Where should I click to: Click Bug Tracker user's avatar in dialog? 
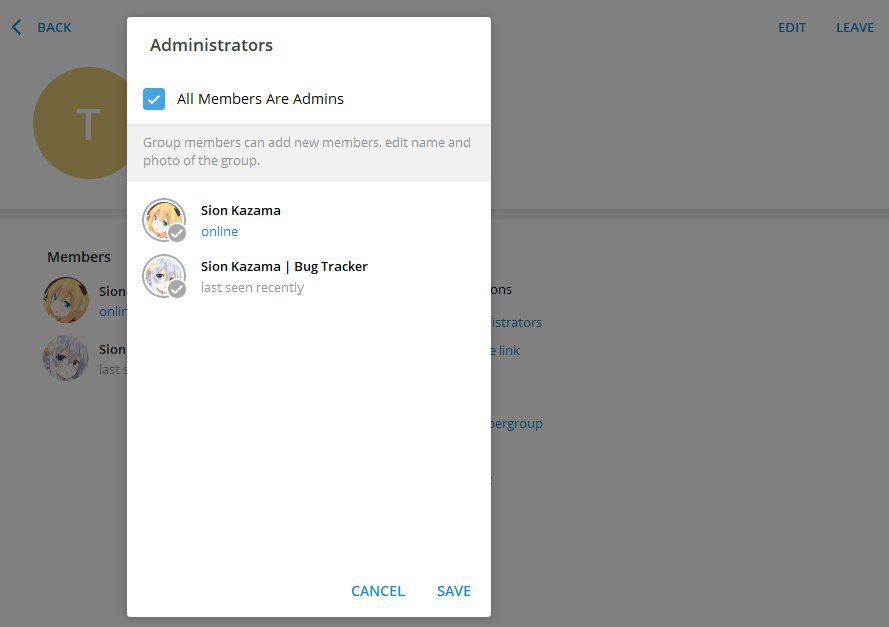[x=163, y=275]
